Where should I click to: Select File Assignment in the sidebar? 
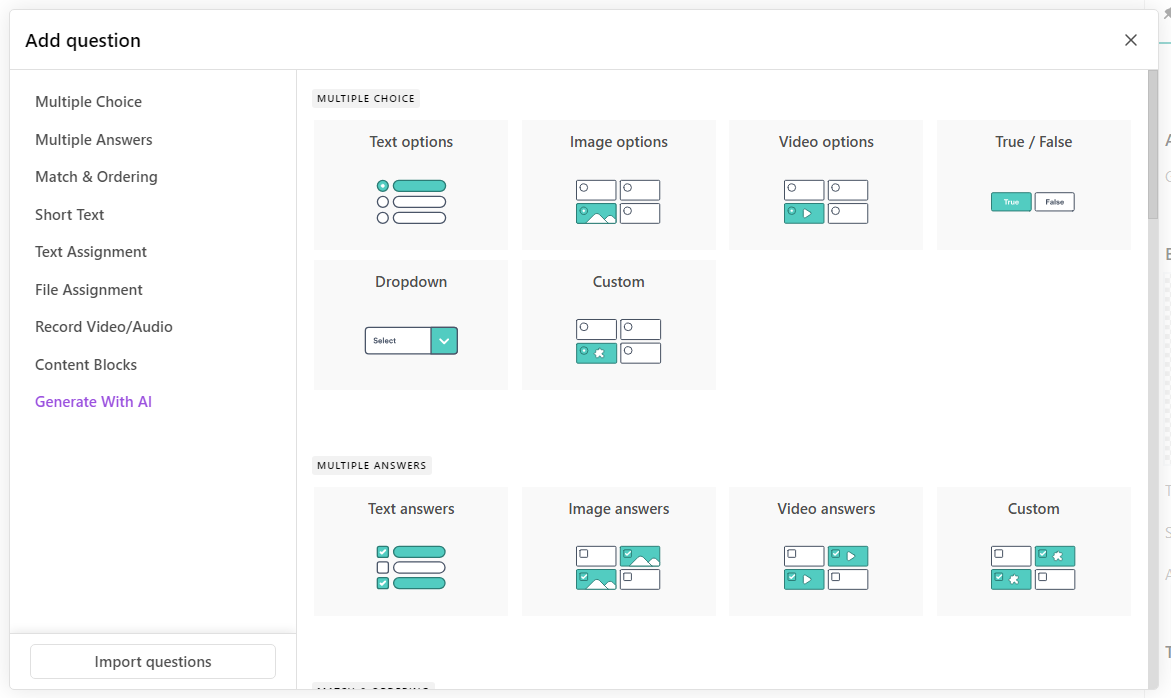[x=89, y=290]
